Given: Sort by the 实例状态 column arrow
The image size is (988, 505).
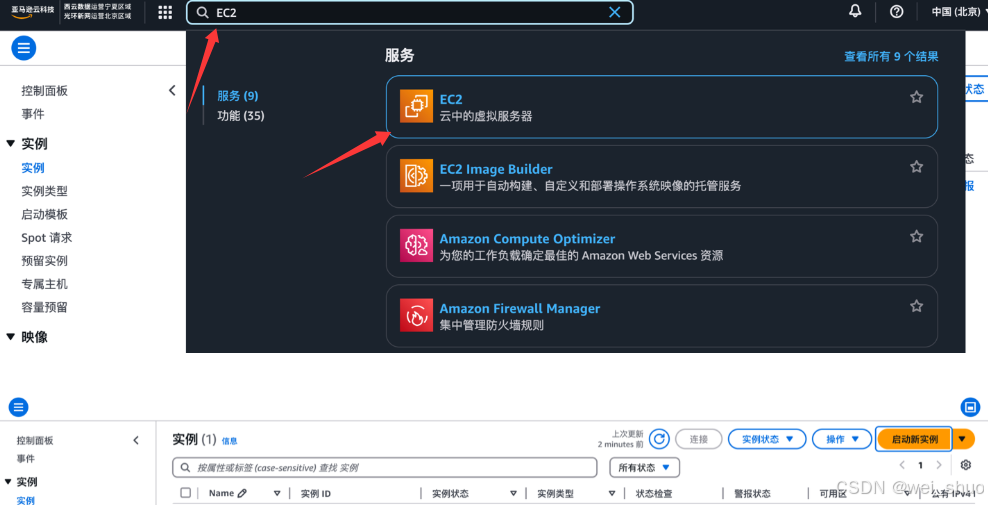Looking at the screenshot, I should (x=513, y=494).
